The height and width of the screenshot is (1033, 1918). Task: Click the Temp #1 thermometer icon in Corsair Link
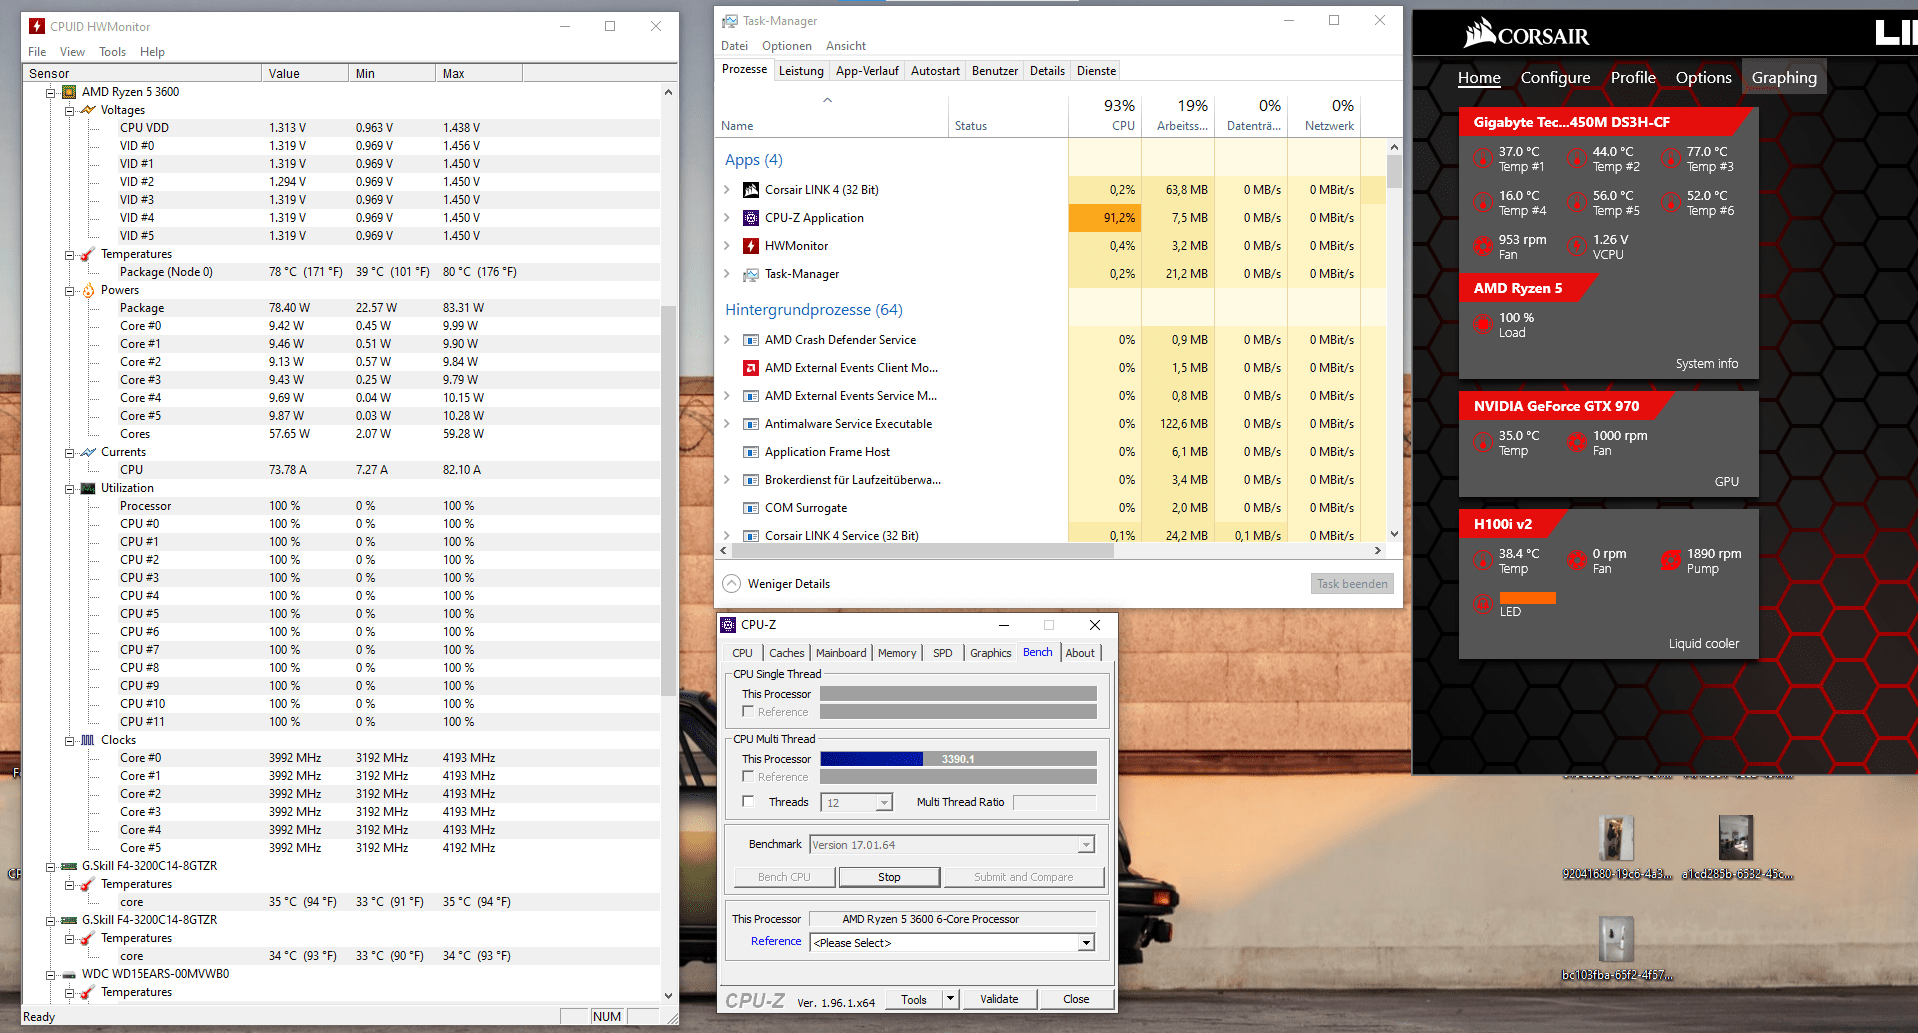pos(1483,158)
